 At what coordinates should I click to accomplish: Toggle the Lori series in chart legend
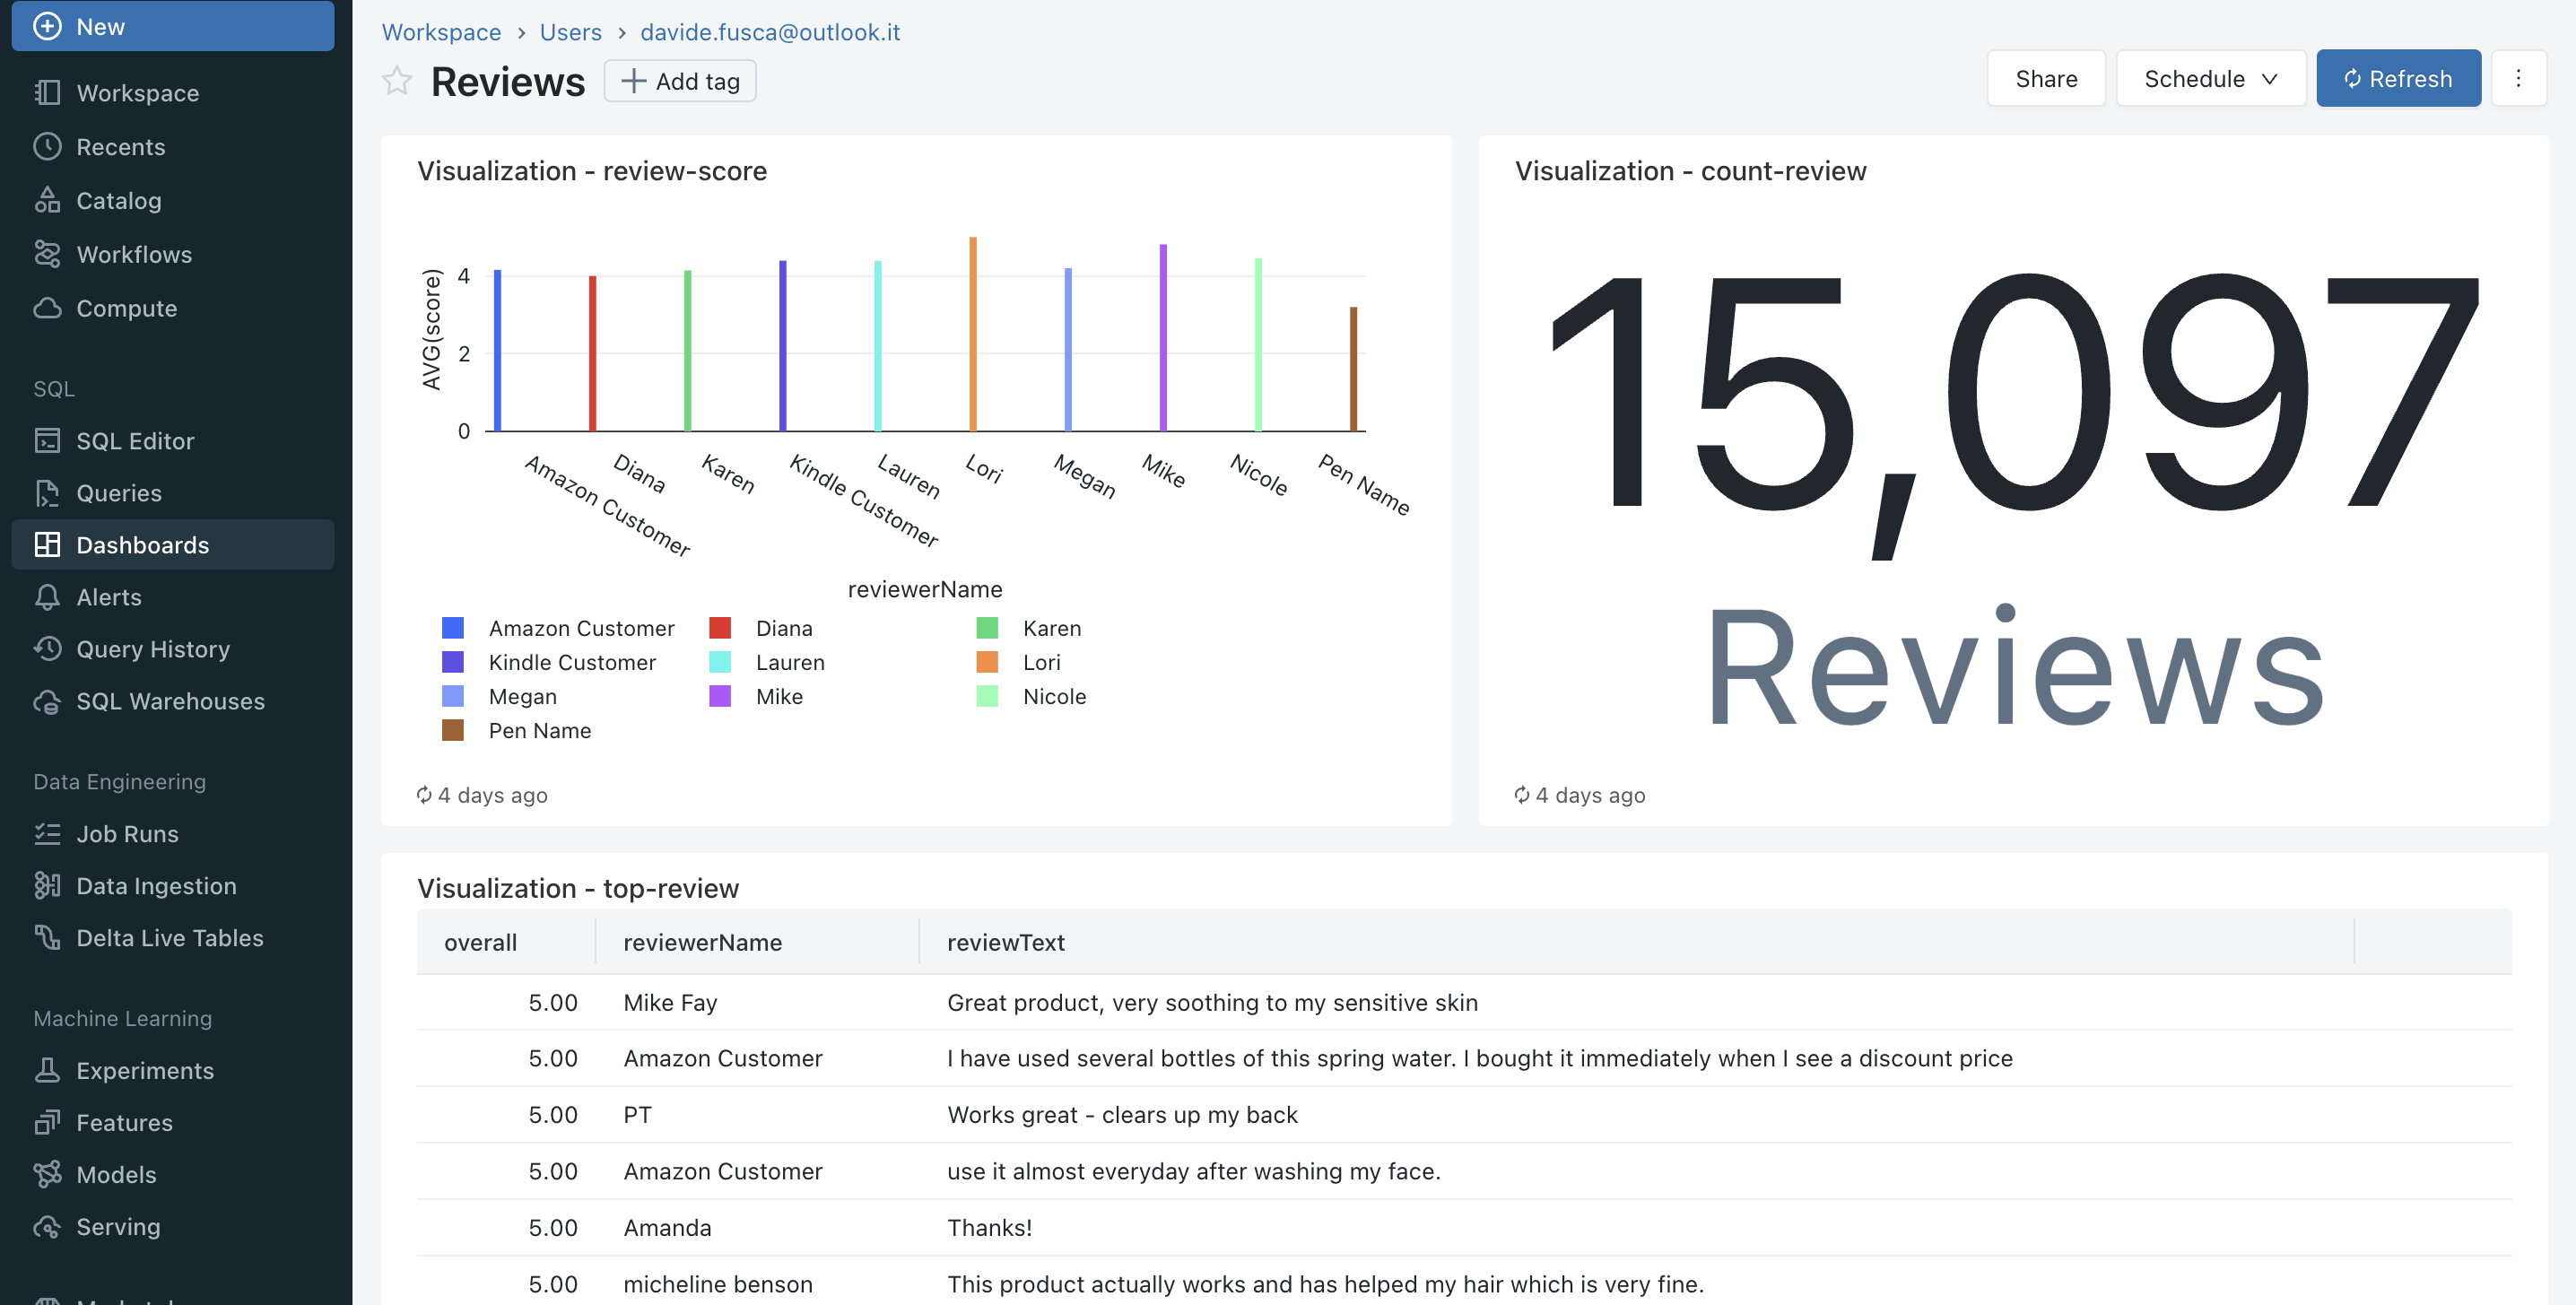coord(1041,662)
